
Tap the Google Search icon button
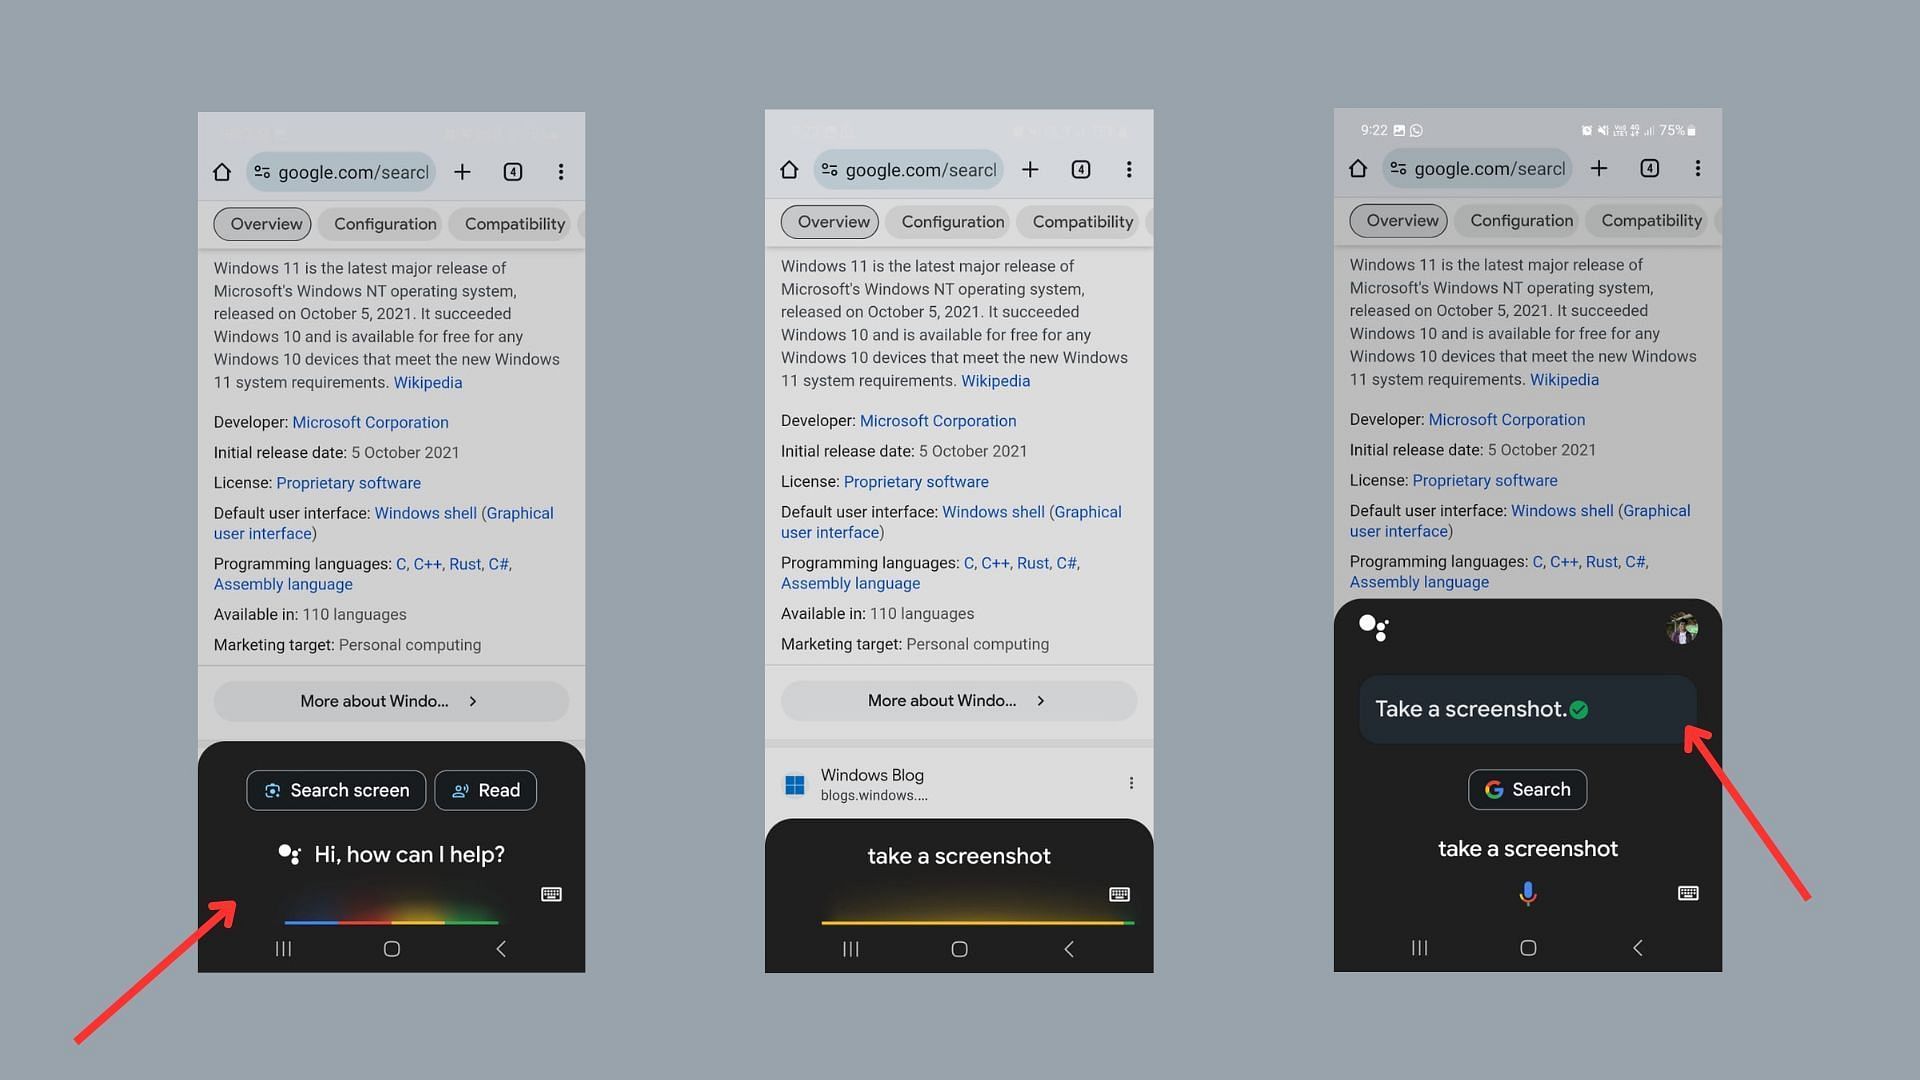(1527, 789)
